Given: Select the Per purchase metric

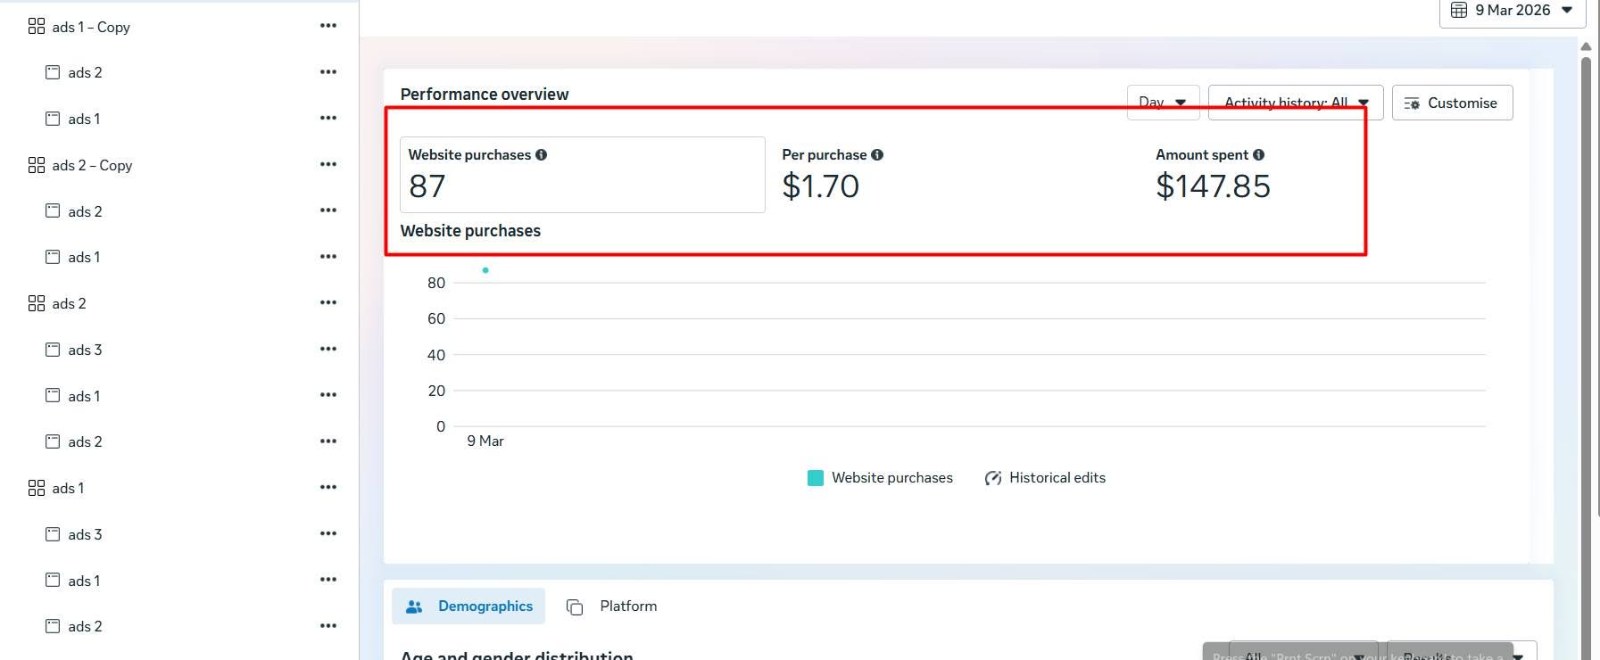Looking at the screenshot, I should [832, 173].
